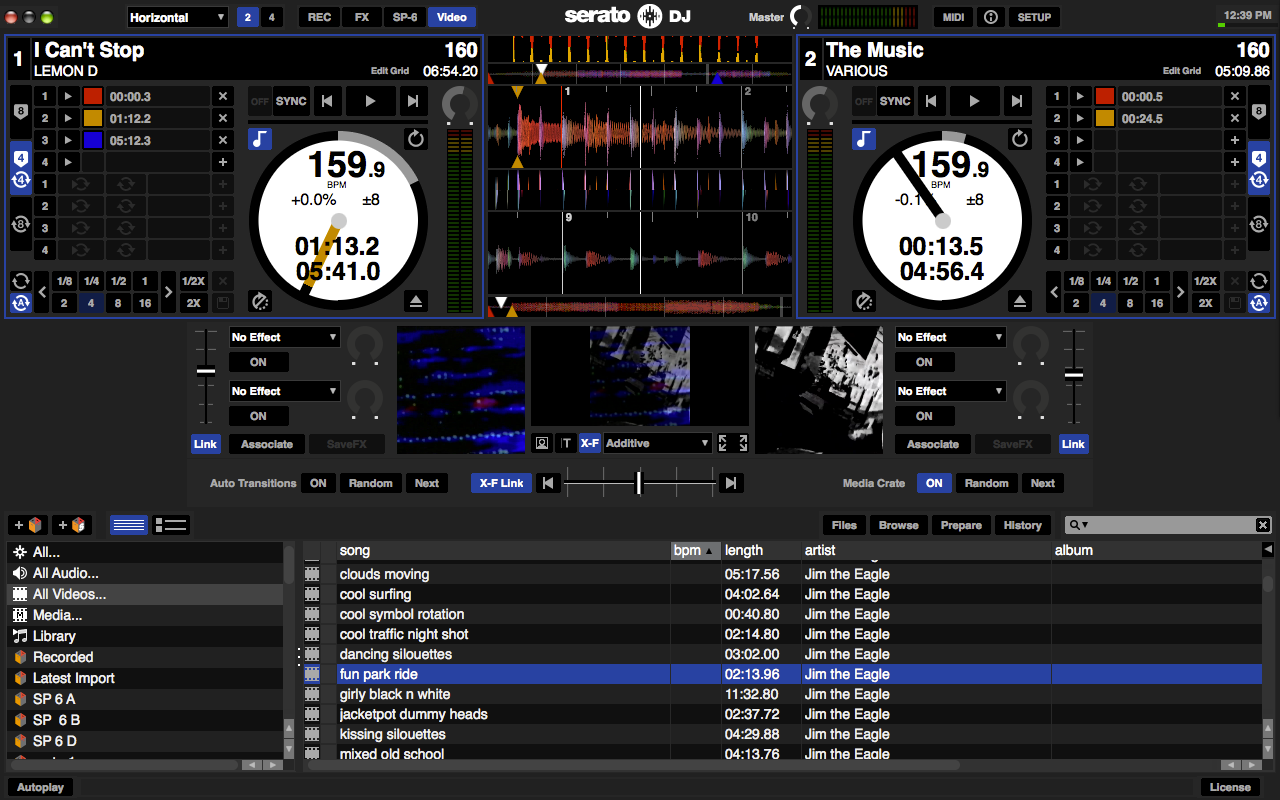Viewport: 1280px width, 800px height.
Task: Open search field options dropdown
Action: pos(1079,525)
